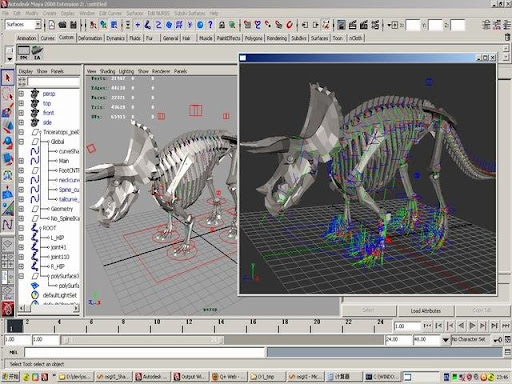Image resolution: width=512 pixels, height=384 pixels.
Task: Open the Polygons shelf tab
Action: tap(253, 38)
